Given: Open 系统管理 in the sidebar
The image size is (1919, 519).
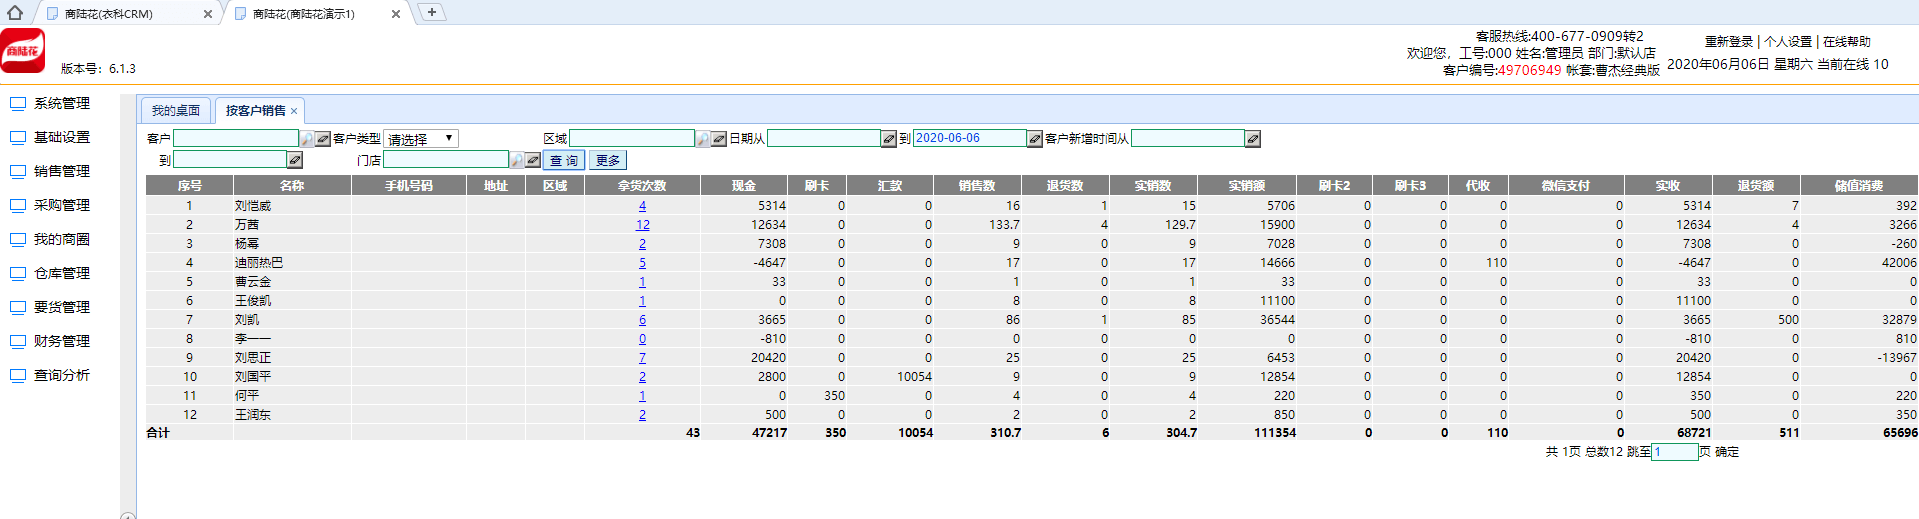Looking at the screenshot, I should (x=61, y=103).
